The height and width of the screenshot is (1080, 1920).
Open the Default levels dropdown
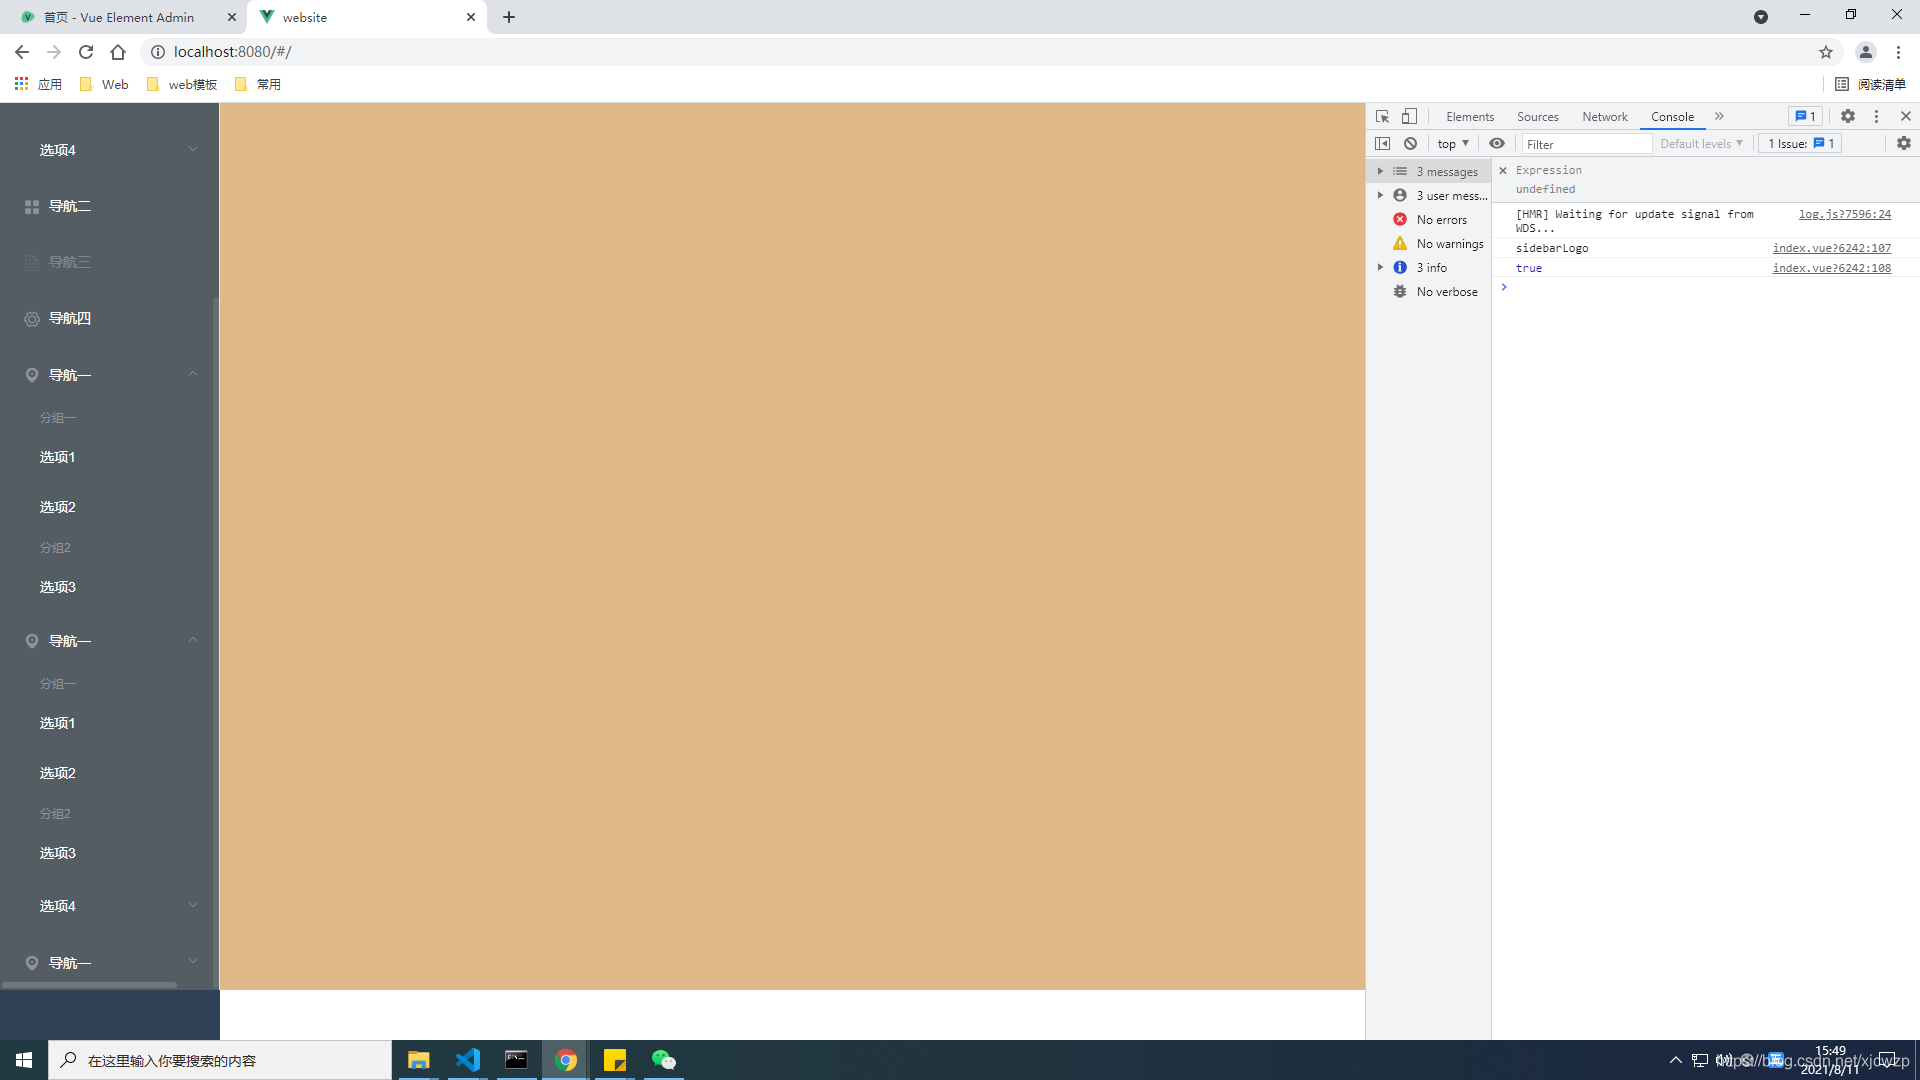point(1701,143)
